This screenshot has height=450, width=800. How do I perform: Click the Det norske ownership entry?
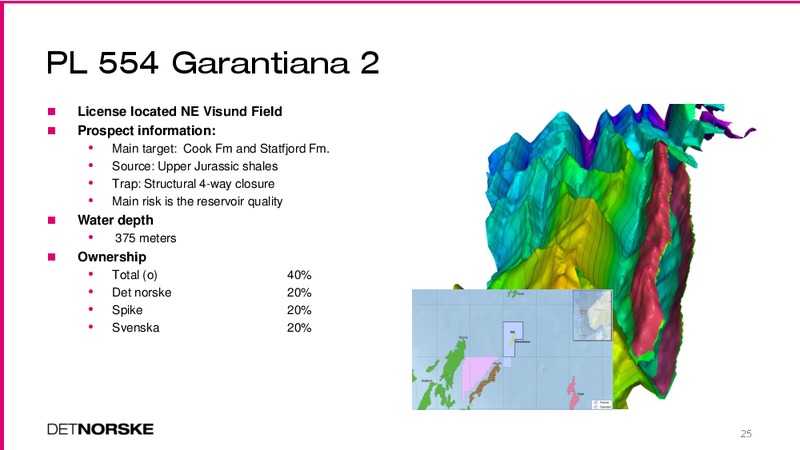coord(141,292)
